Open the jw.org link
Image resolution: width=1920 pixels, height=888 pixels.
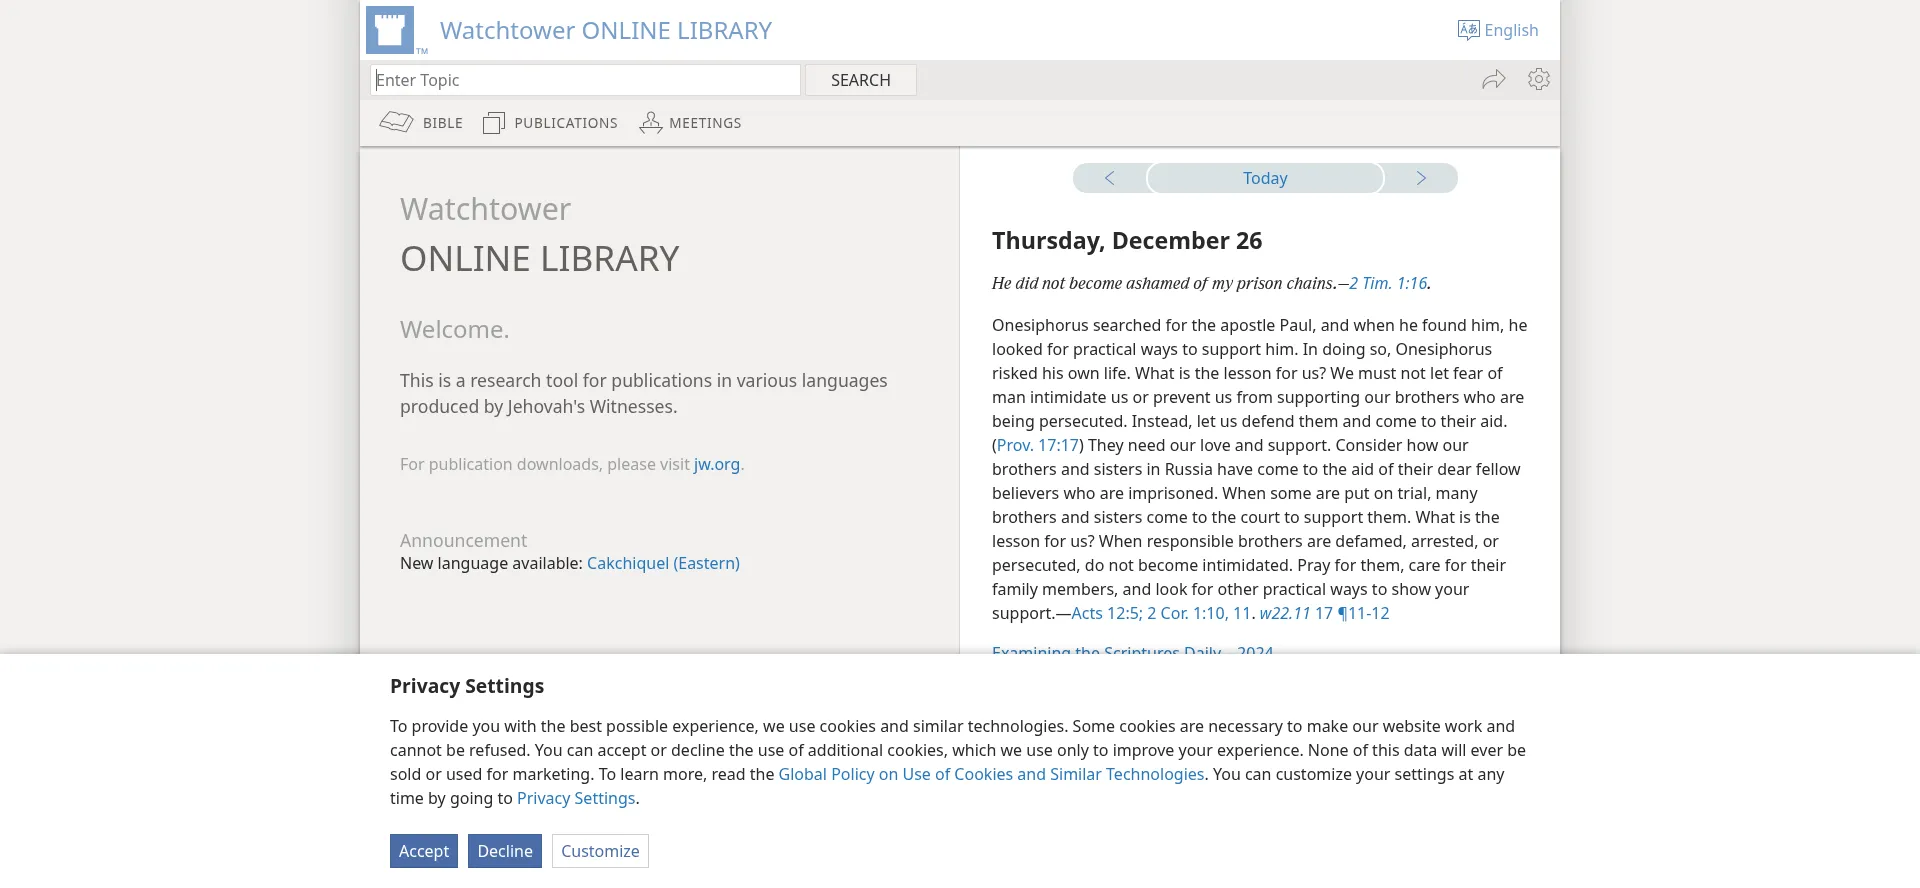point(717,464)
